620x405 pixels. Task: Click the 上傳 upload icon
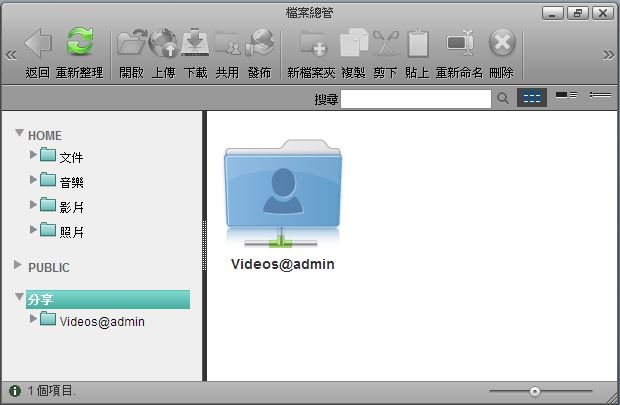(163, 44)
